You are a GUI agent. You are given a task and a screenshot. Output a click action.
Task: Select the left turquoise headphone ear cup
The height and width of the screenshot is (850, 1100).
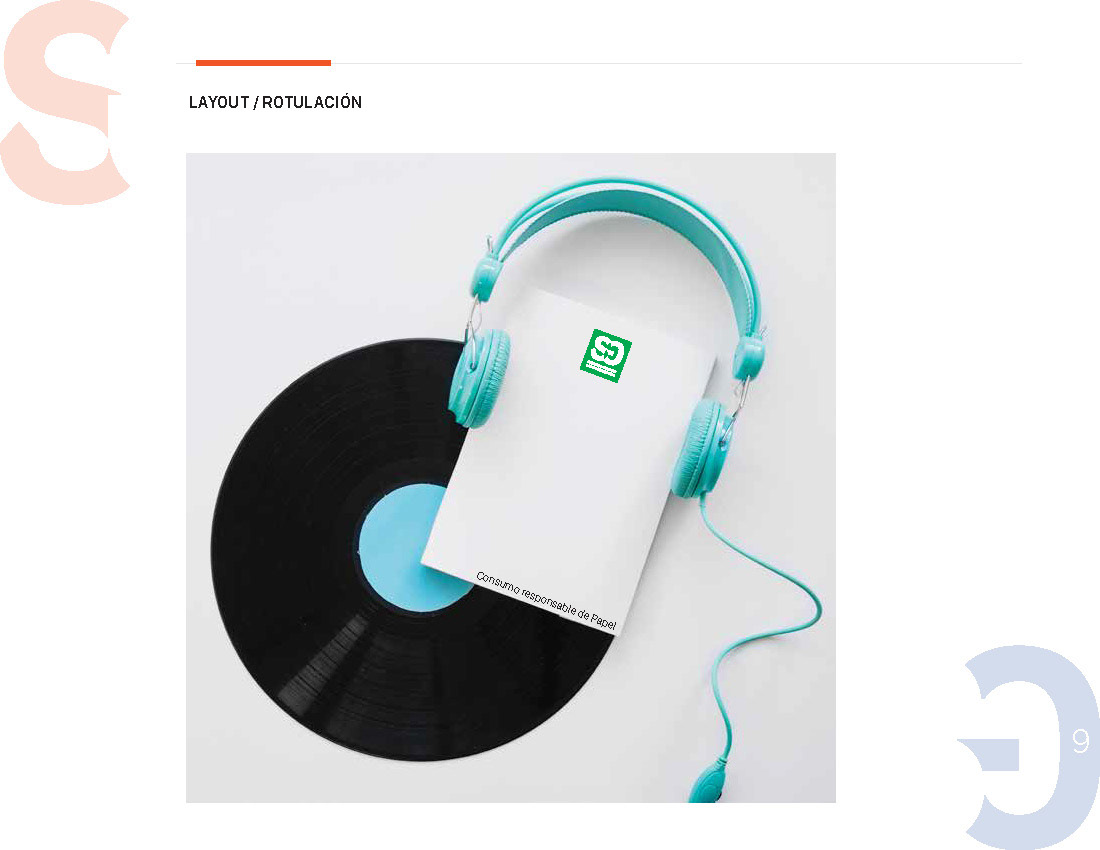(480, 379)
